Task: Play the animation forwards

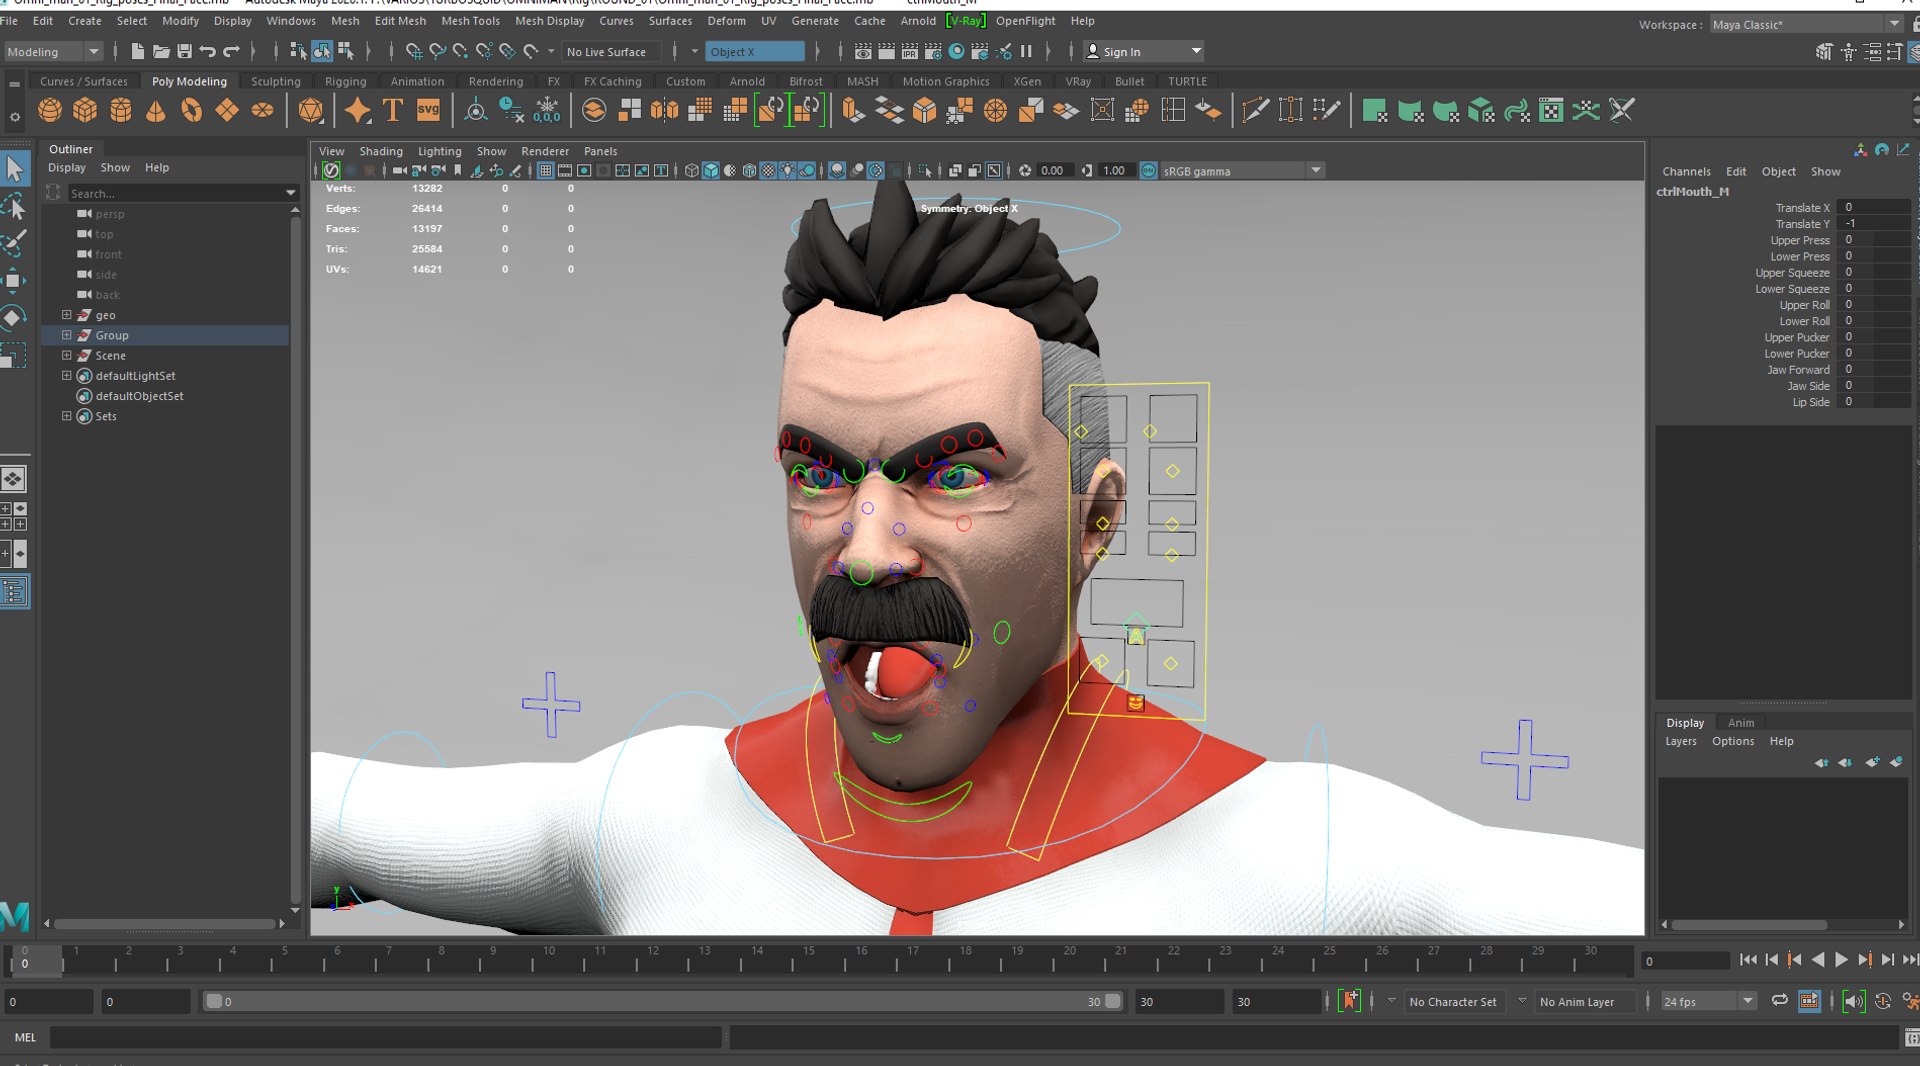Action: click(x=1841, y=960)
